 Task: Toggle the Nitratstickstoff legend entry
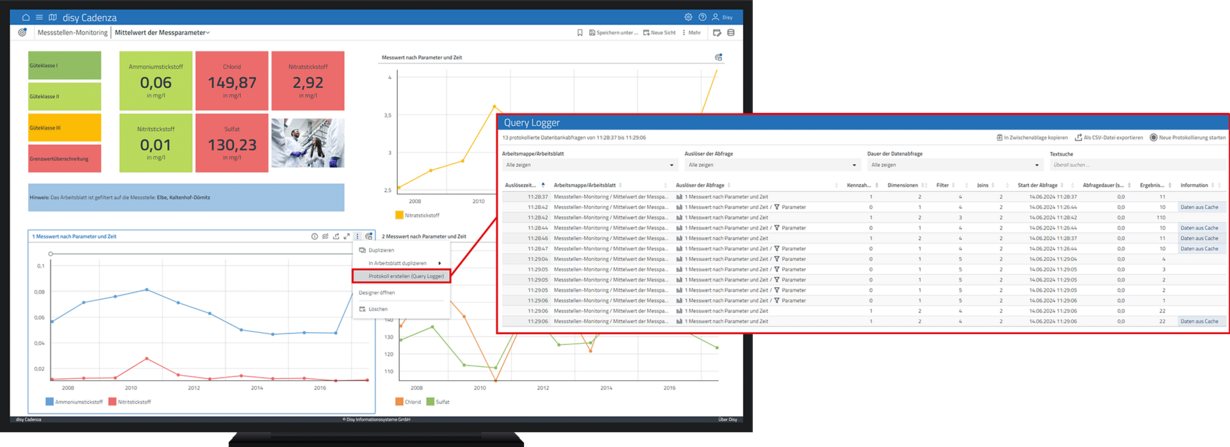tap(417, 214)
